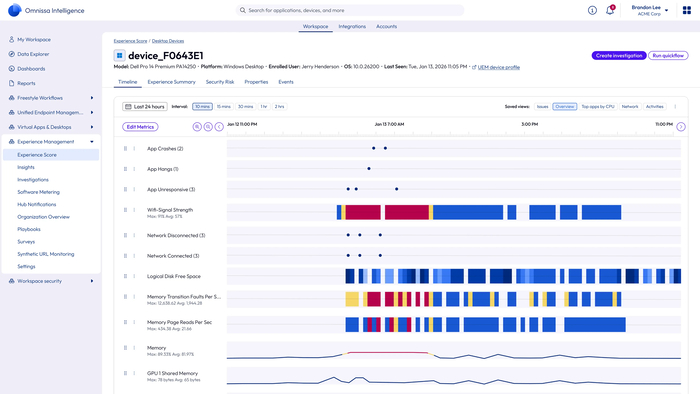
Task: Click the calendar icon in Last 24 hours
Action: coord(128,107)
